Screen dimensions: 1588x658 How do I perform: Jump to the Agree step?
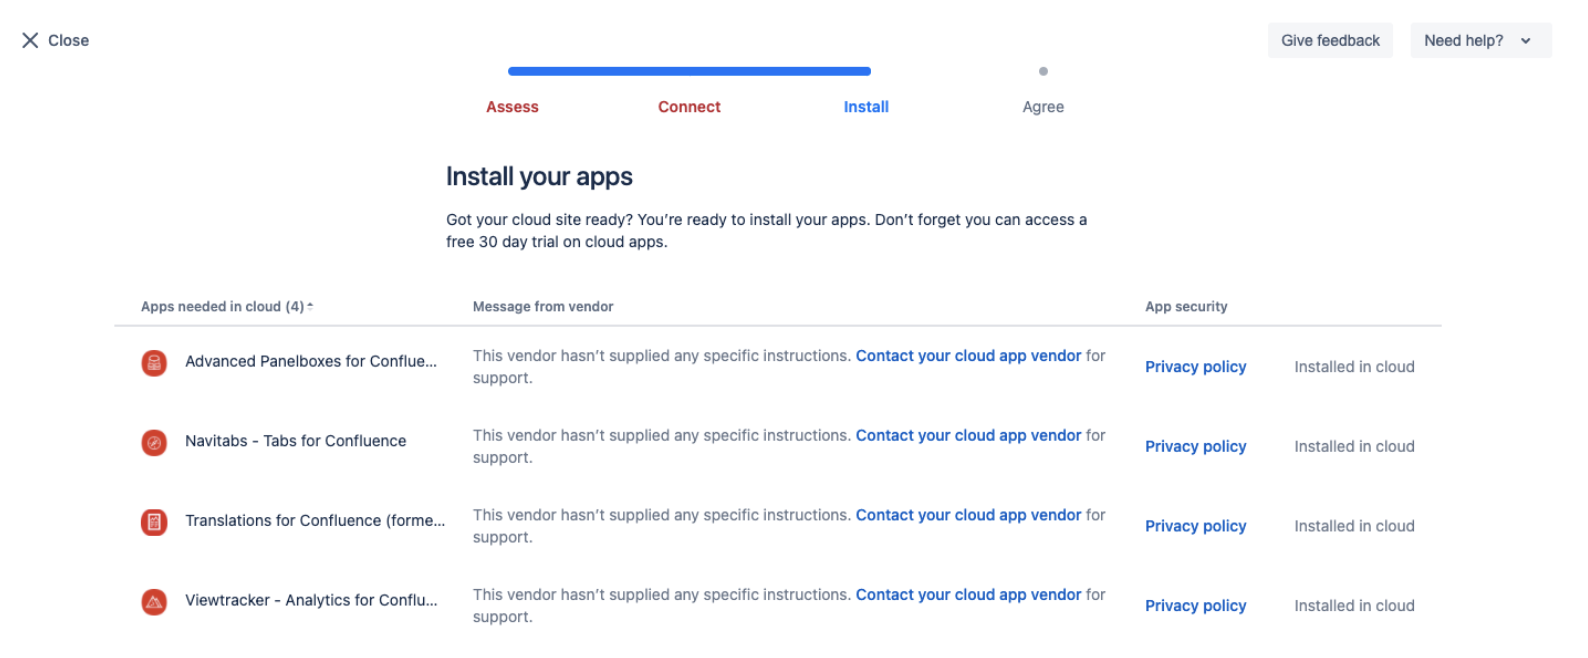click(x=1042, y=107)
